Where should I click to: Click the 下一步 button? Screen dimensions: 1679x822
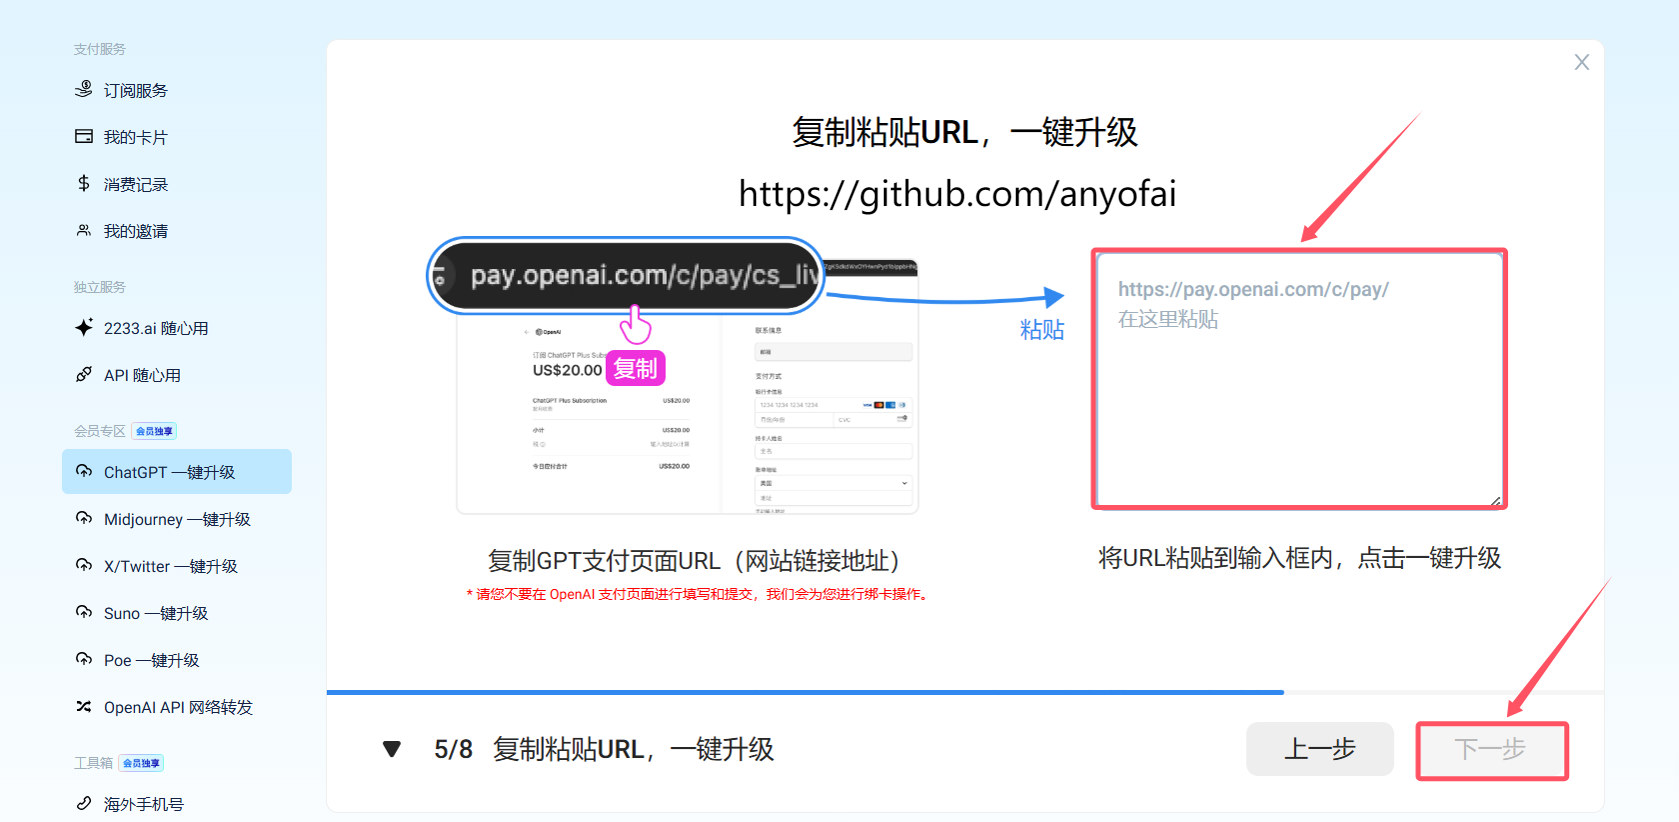[1491, 749]
